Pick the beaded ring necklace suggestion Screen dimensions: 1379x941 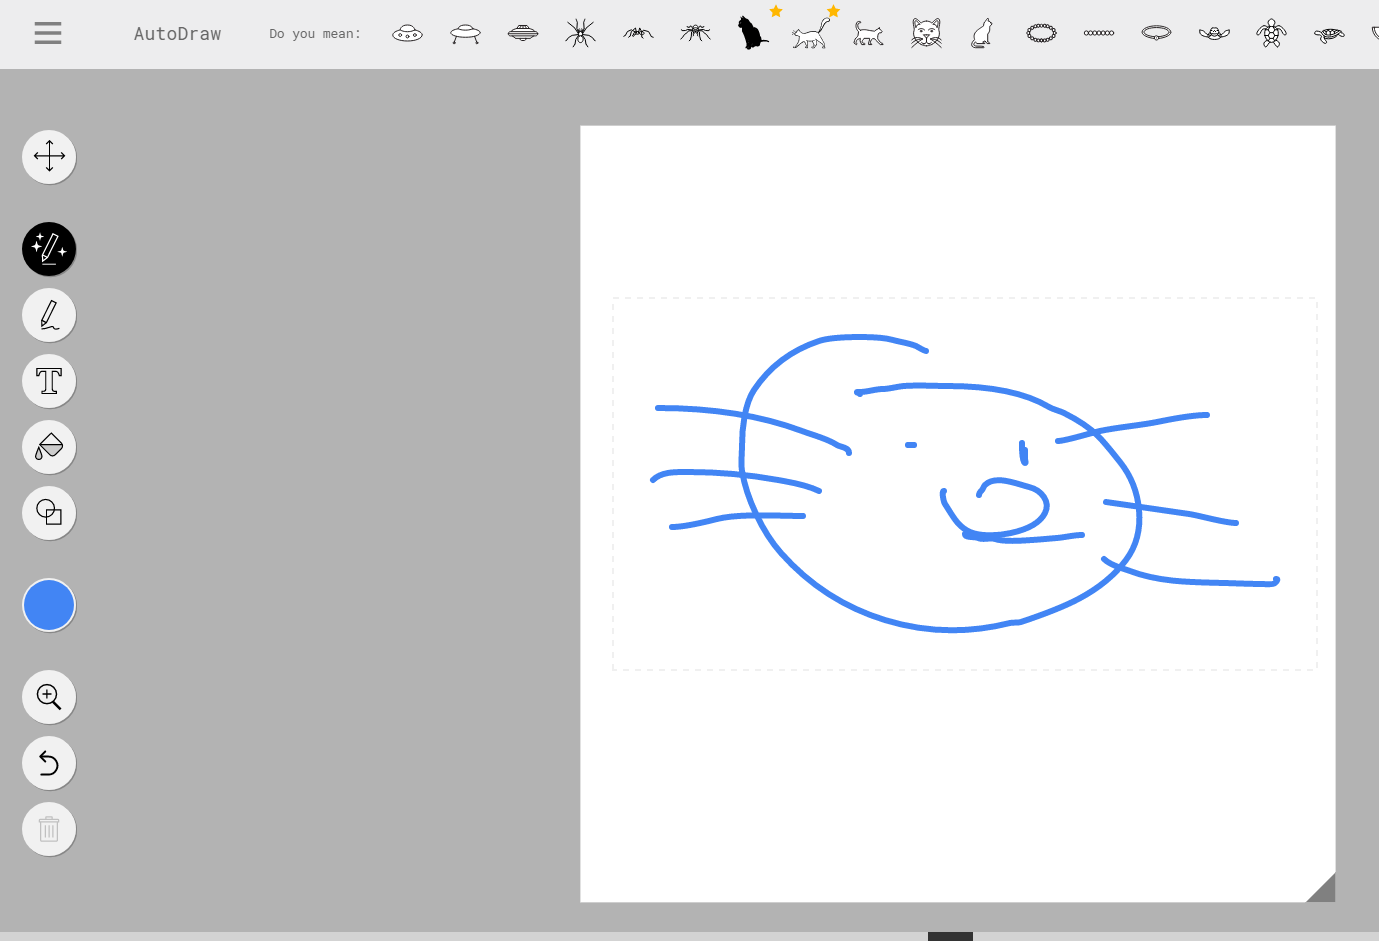(1041, 33)
